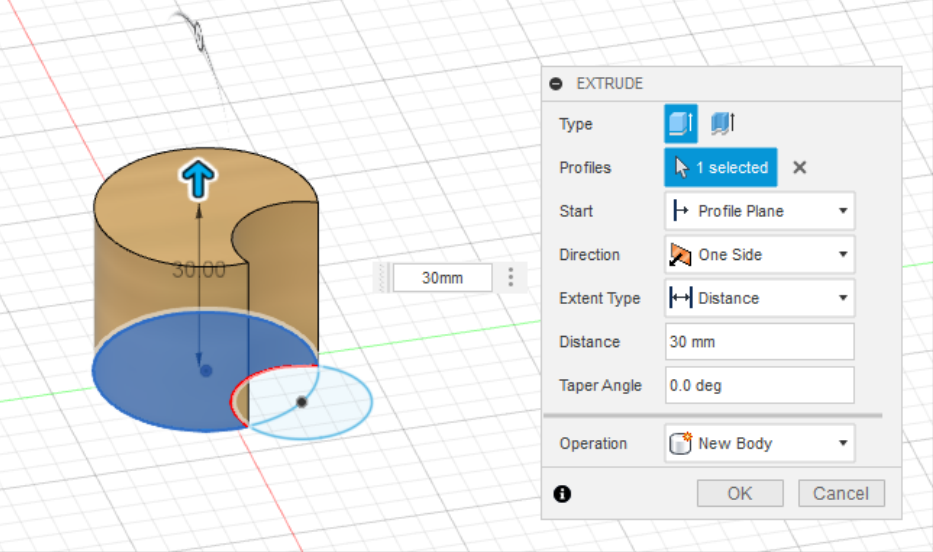Select the solid Extrude type icon
The image size is (933, 552).
click(x=681, y=124)
